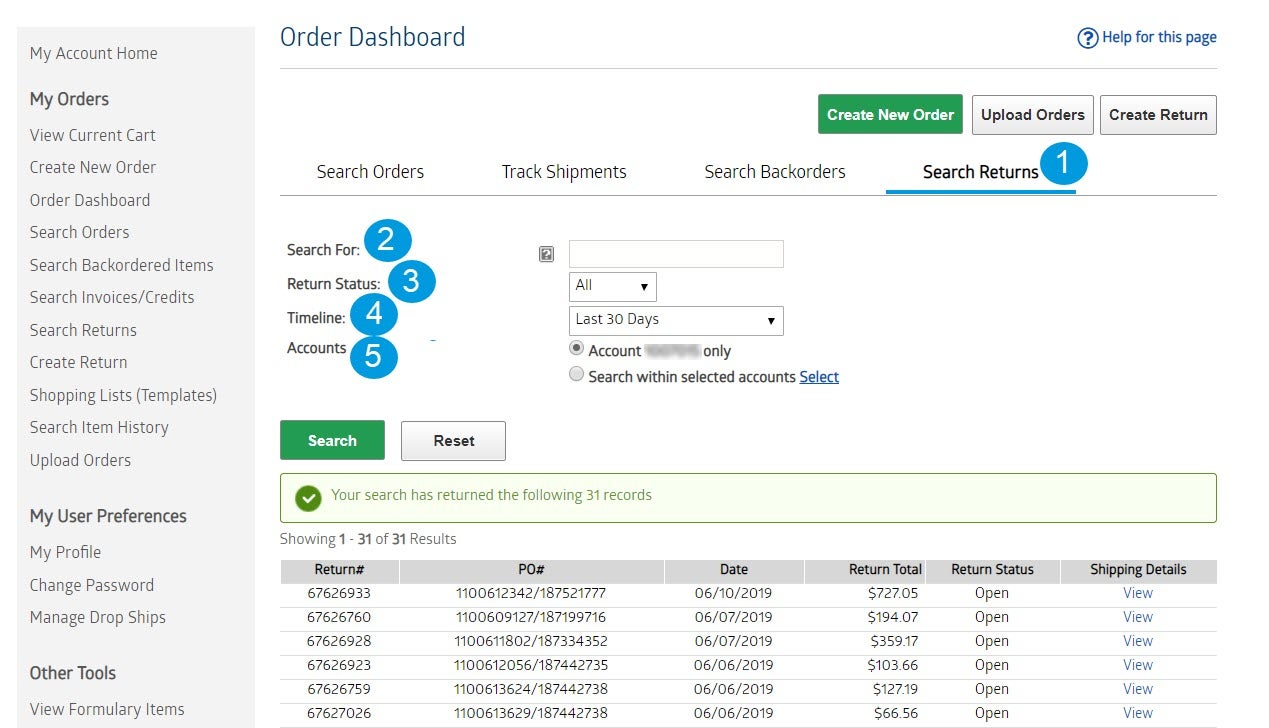Click the numbered callout badge 1

click(1063, 162)
